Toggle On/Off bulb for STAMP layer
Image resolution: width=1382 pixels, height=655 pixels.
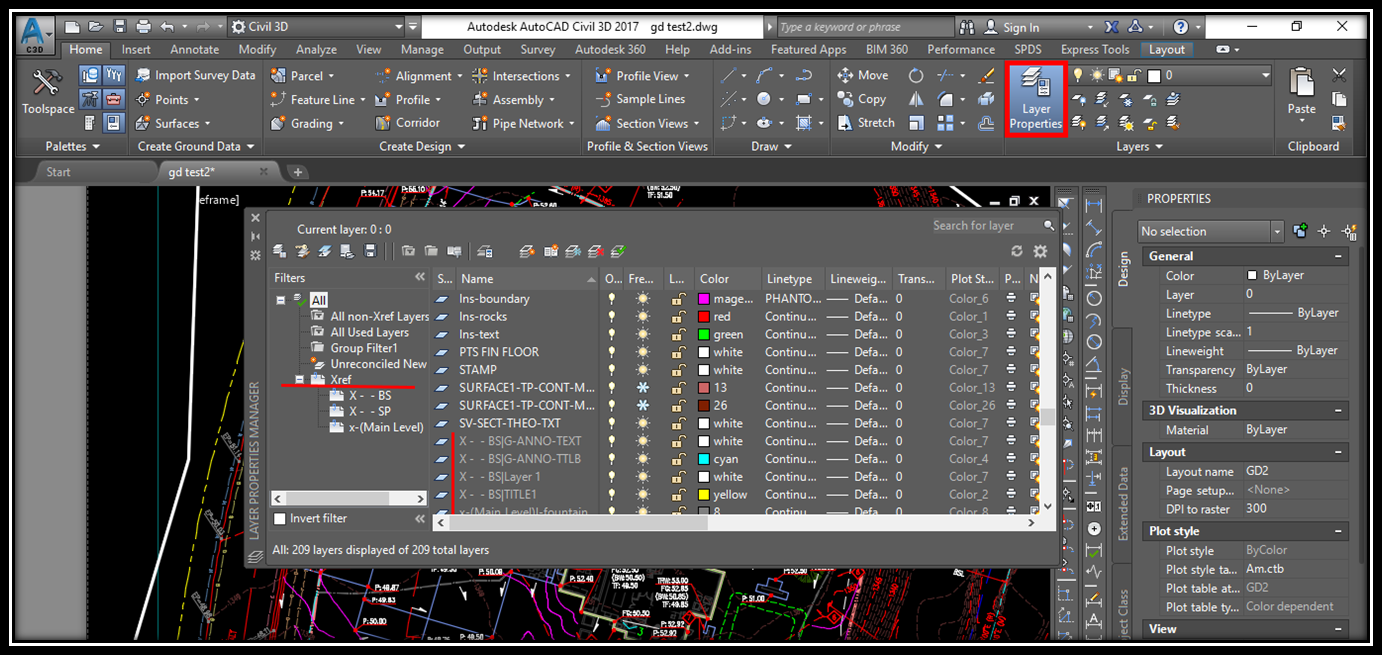pyautogui.click(x=613, y=370)
